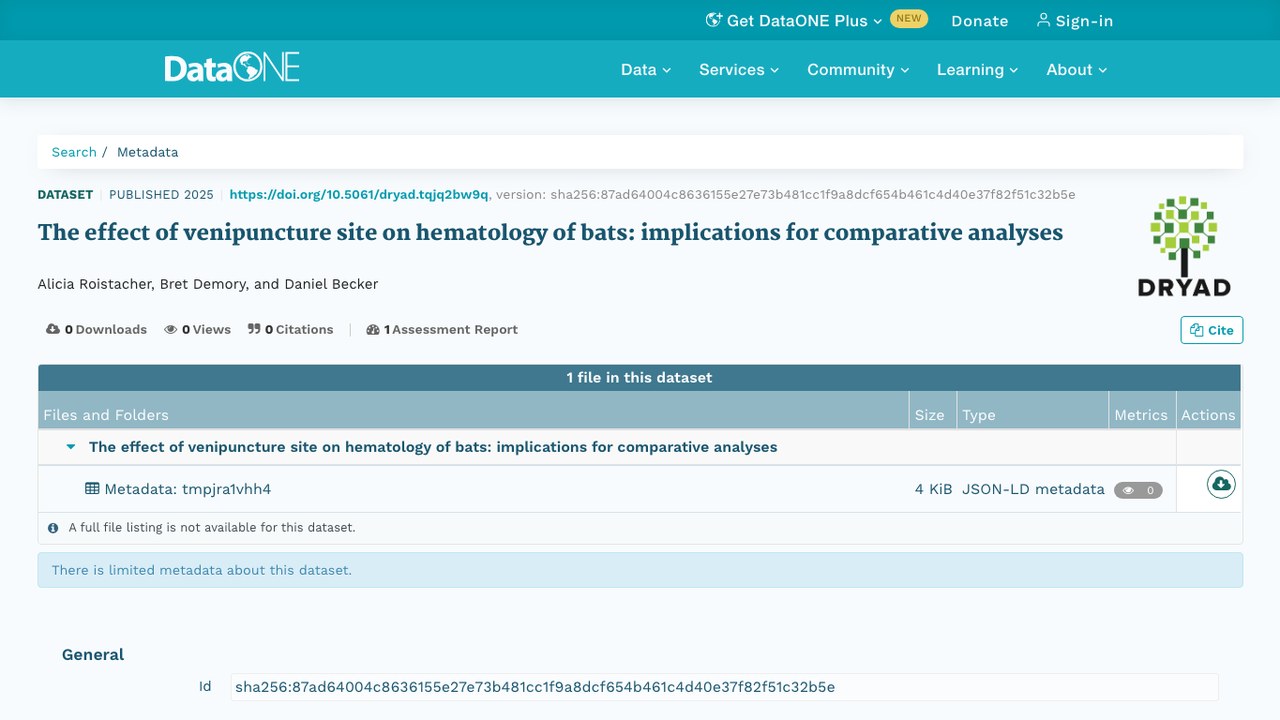1280x720 pixels.
Task: Click the info icon beside file listing notice
Action: 53,527
